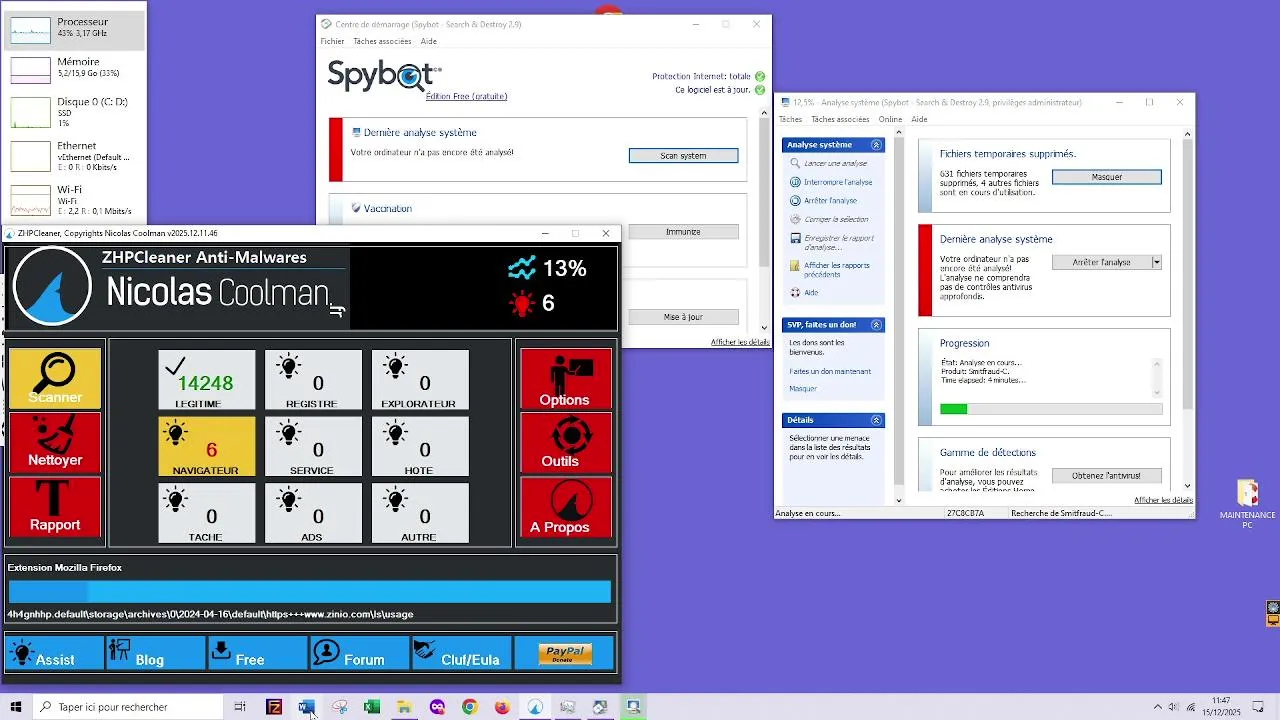Viewport: 1280px width, 720px height.
Task: Select the ADS results tile
Action: [313, 513]
